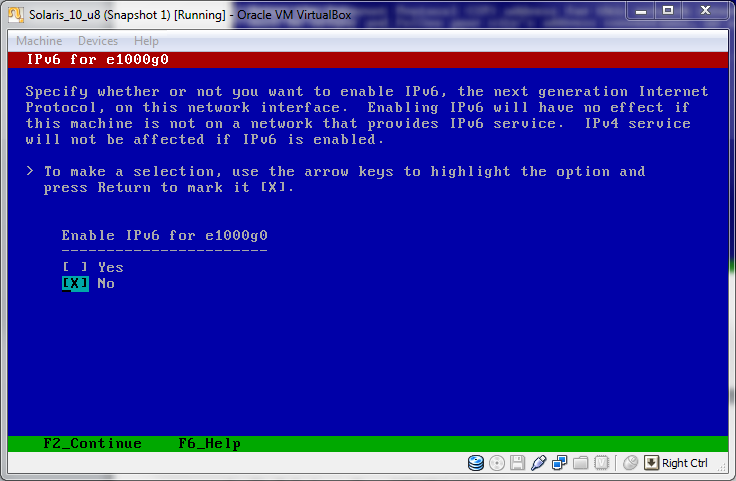
Task: Open the USB devices indicator icon
Action: click(538, 463)
